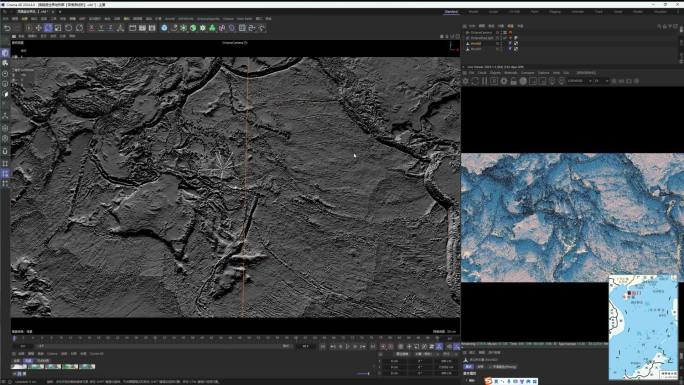Switch to the Model layout tab
This screenshot has width=684, height=385.
[473, 12]
